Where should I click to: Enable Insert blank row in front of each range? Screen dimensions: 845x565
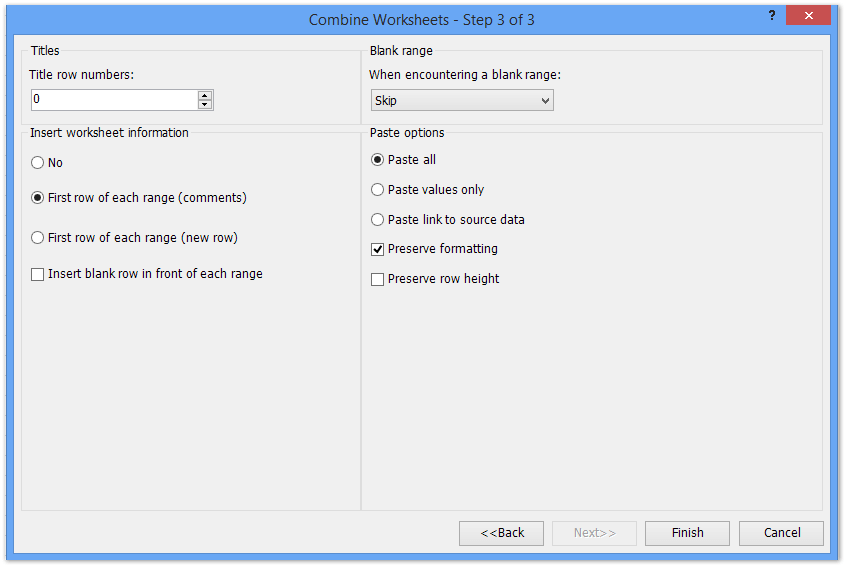147,274
